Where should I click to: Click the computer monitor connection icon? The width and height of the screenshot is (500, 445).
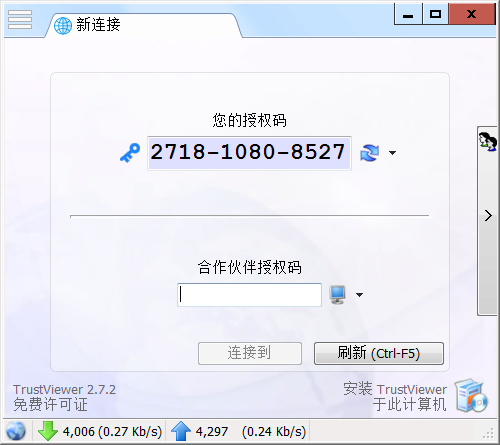(x=337, y=295)
